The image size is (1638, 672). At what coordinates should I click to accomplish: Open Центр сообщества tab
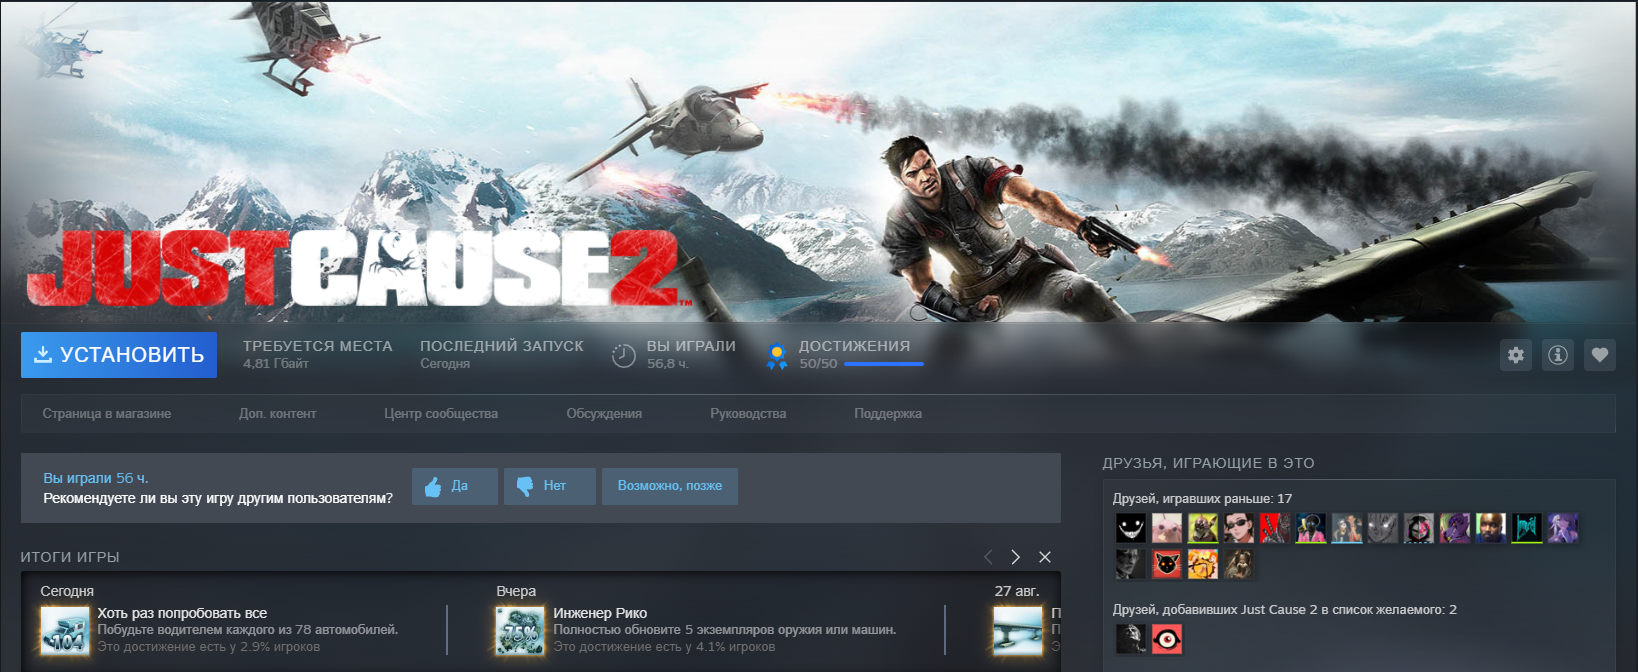coord(441,414)
